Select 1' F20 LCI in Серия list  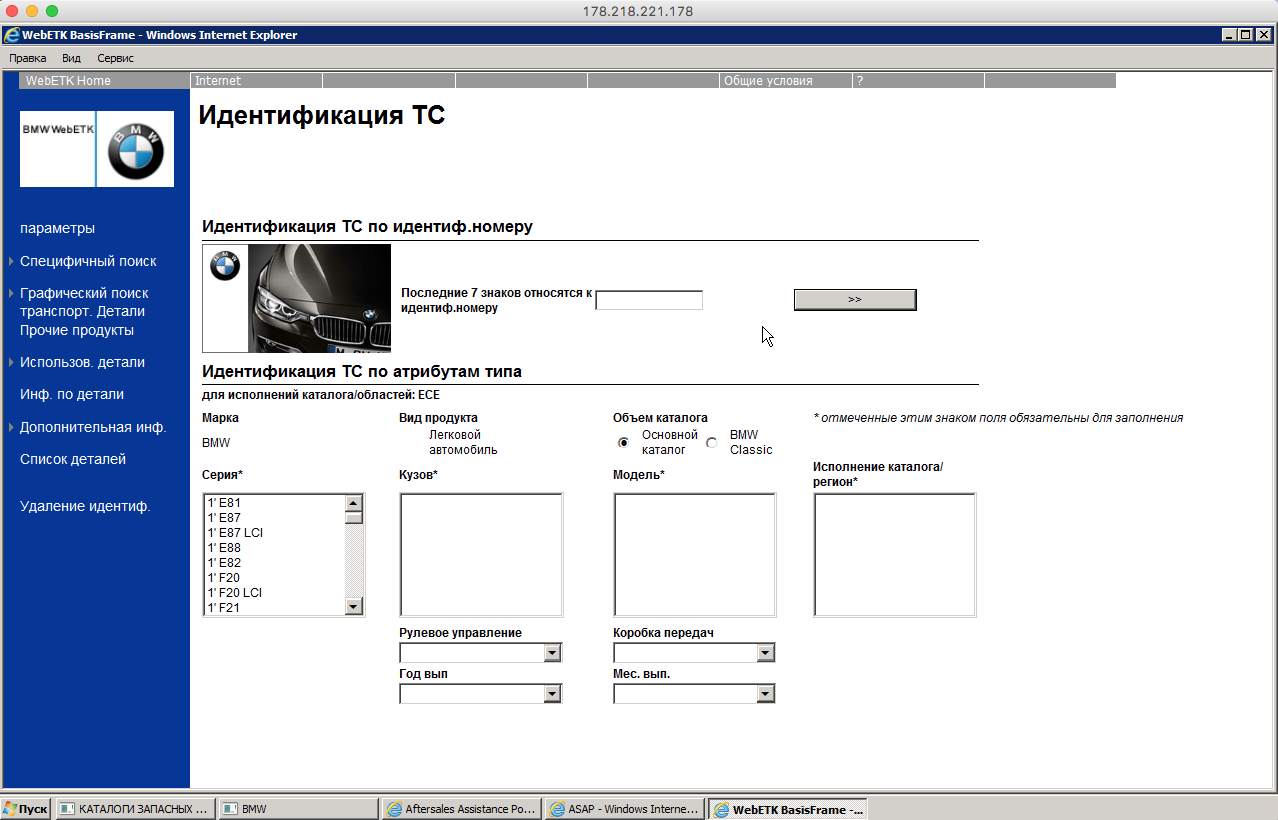pyautogui.click(x=235, y=592)
